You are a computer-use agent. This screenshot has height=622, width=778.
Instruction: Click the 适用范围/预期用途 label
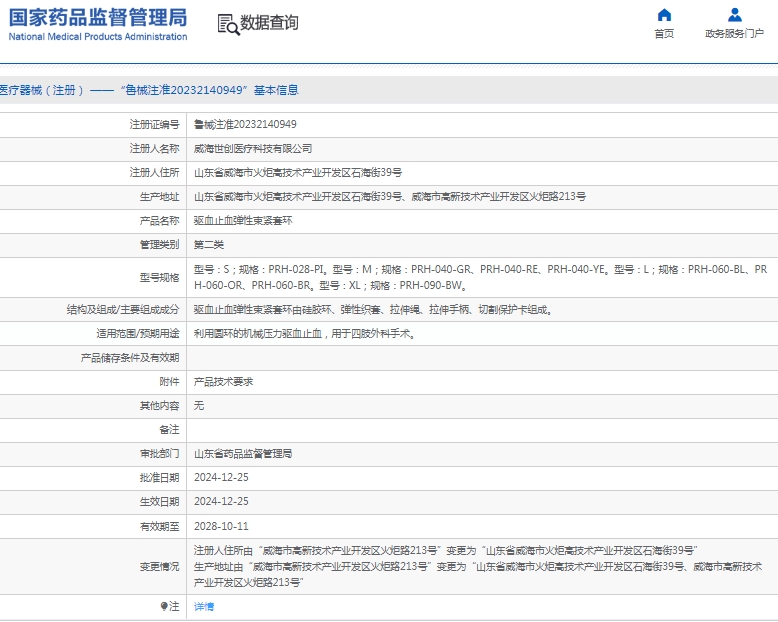click(x=138, y=334)
